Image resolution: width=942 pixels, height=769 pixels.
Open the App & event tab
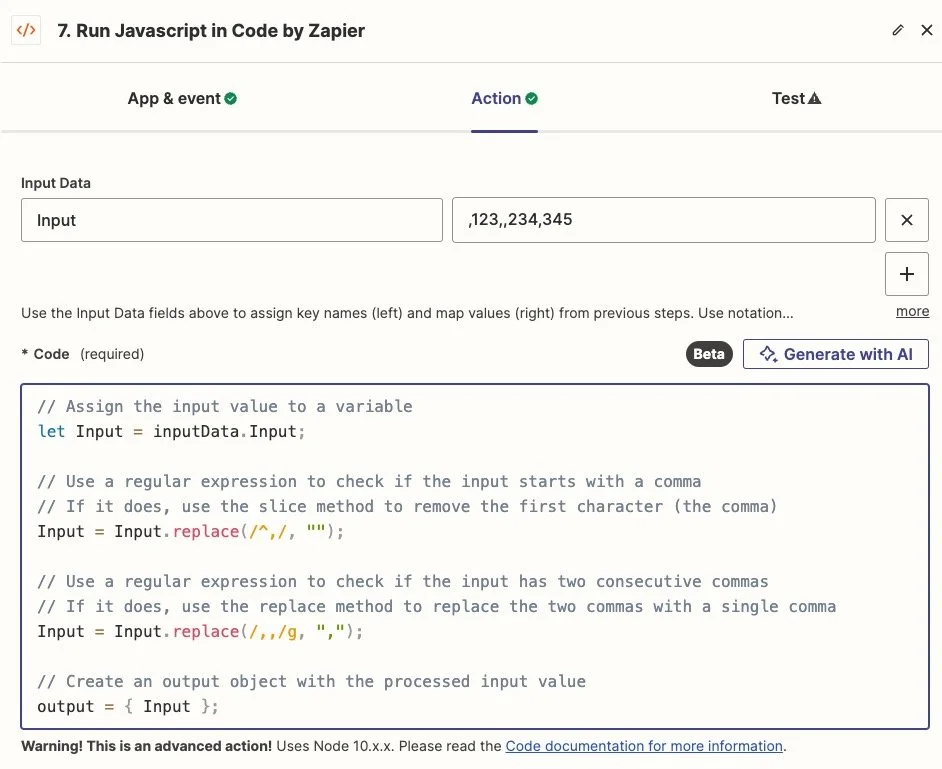182,99
